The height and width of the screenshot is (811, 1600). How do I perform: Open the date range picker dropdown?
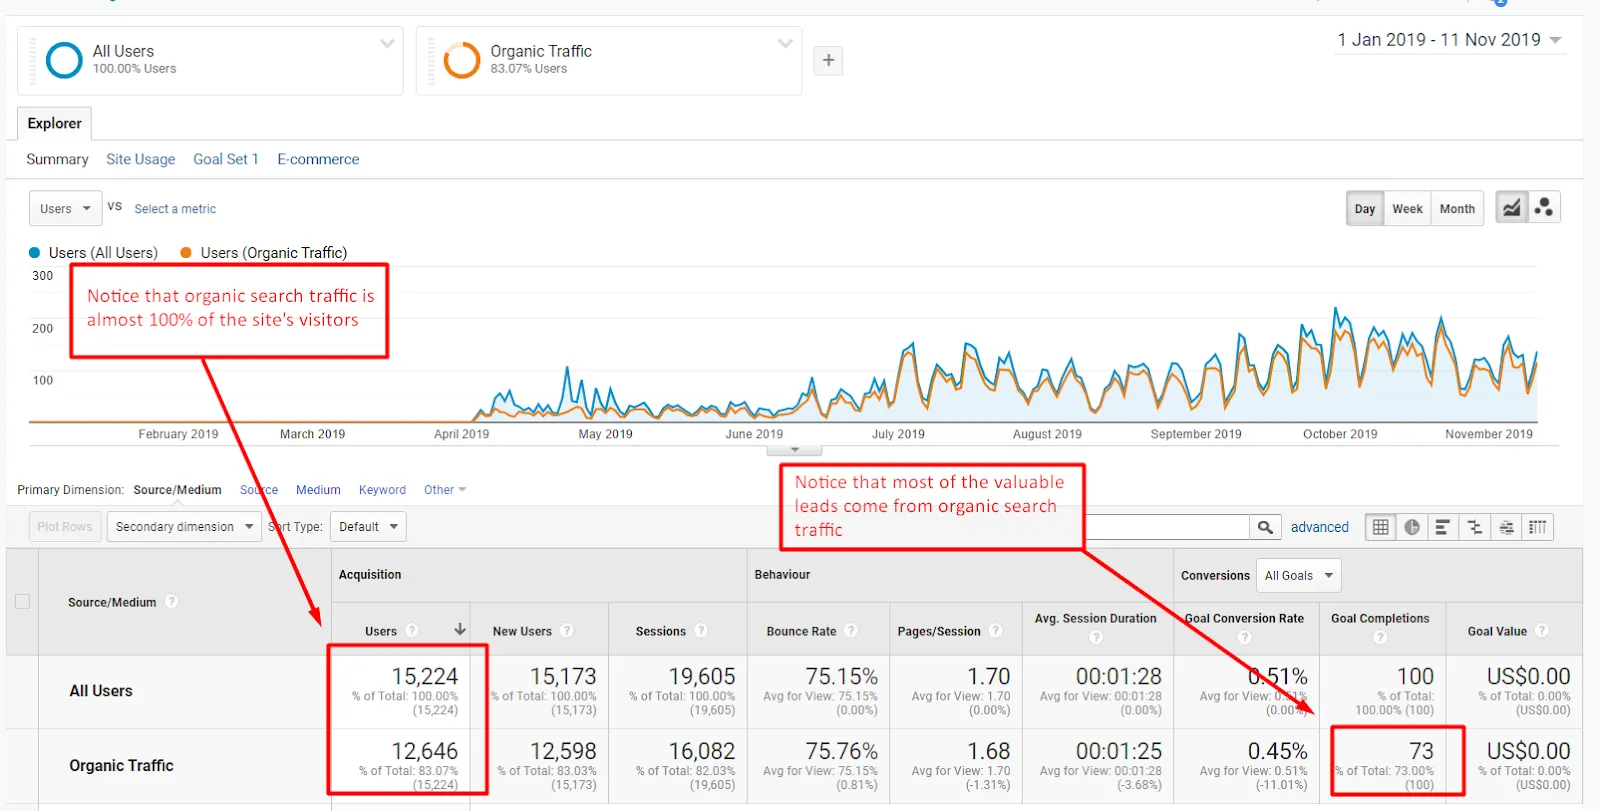(x=1451, y=40)
